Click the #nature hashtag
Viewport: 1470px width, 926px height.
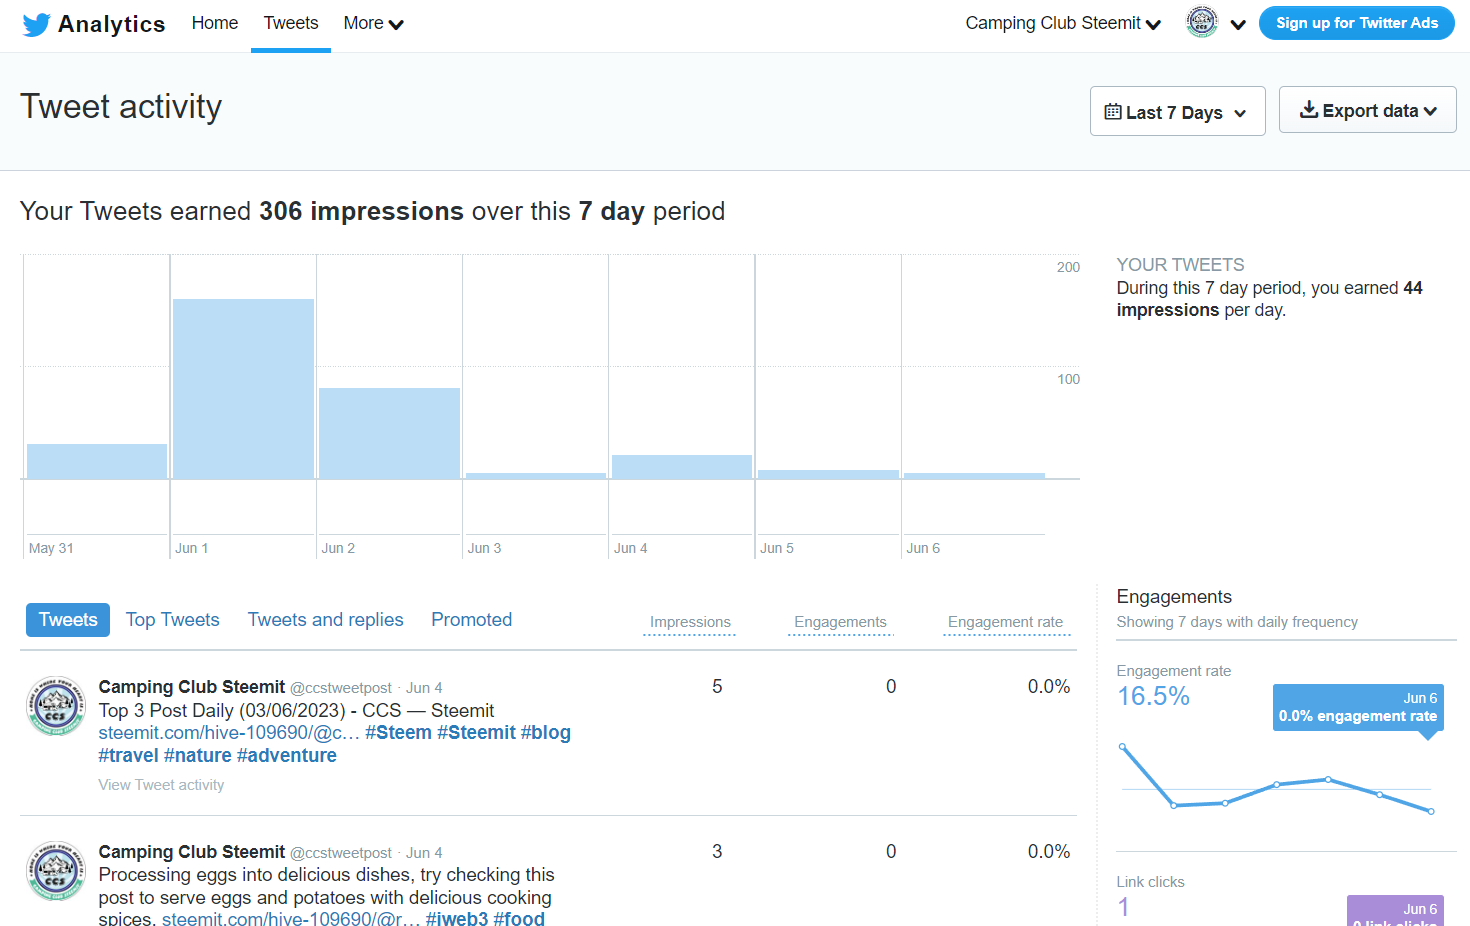197,756
